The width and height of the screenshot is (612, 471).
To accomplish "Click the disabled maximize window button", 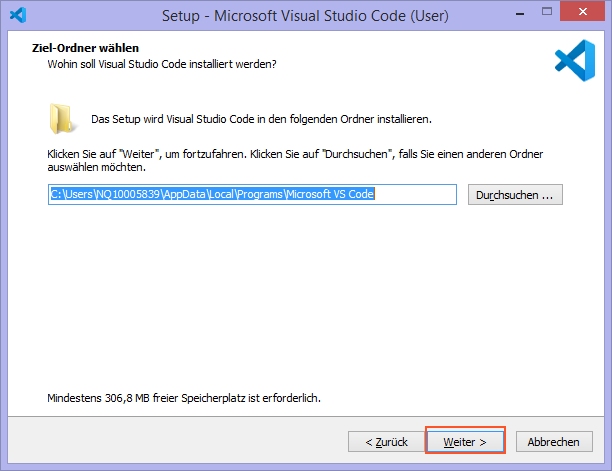I will coord(547,12).
